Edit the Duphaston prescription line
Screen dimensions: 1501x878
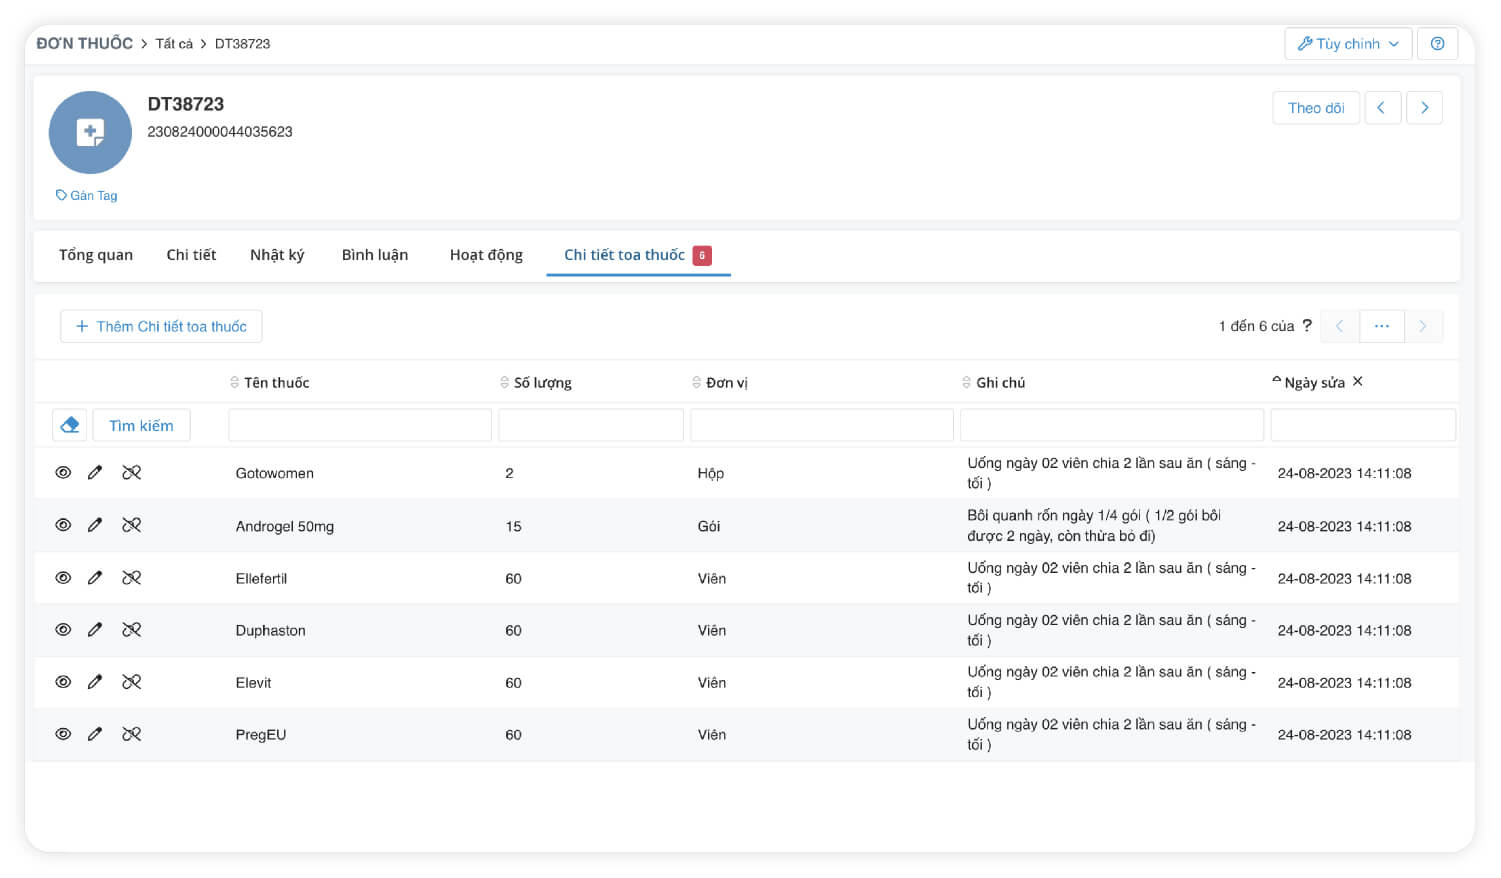(x=95, y=630)
